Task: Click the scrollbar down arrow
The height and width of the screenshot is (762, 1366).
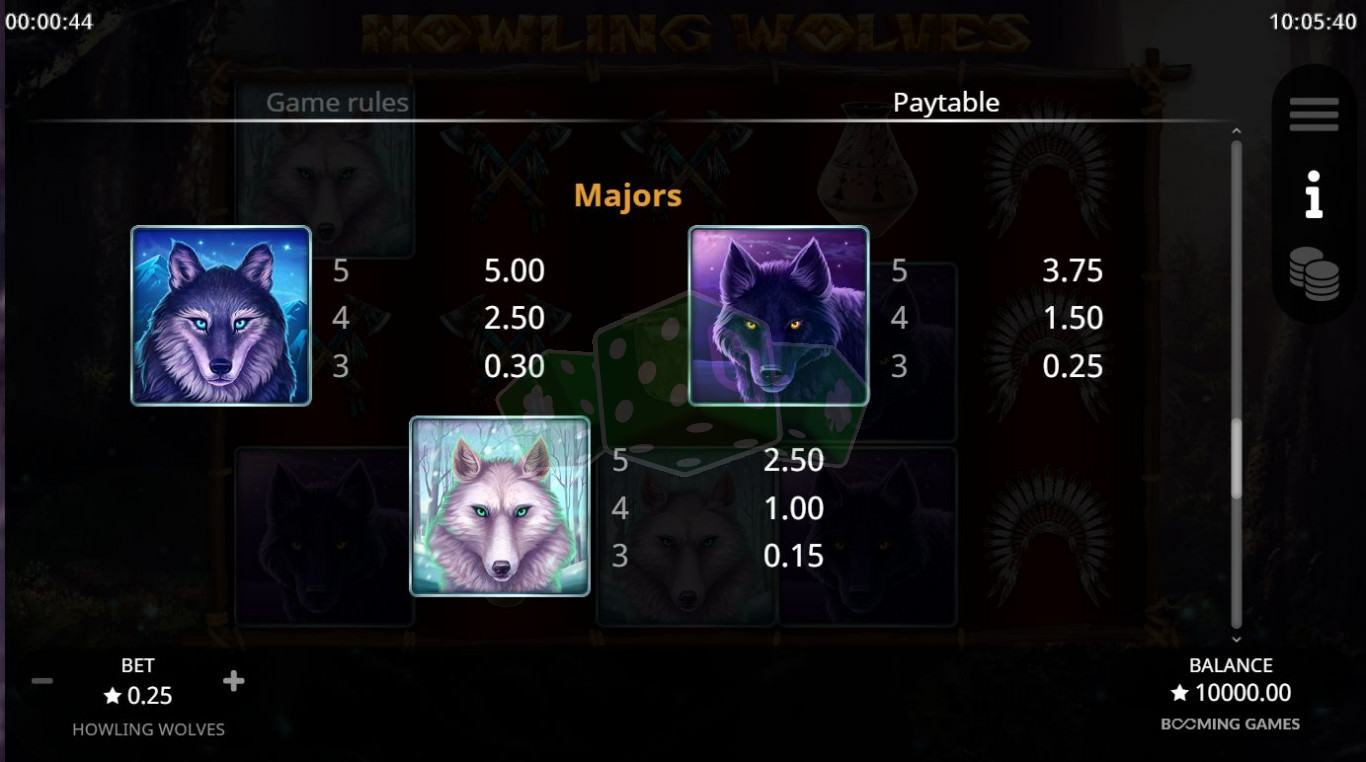Action: coord(1236,639)
